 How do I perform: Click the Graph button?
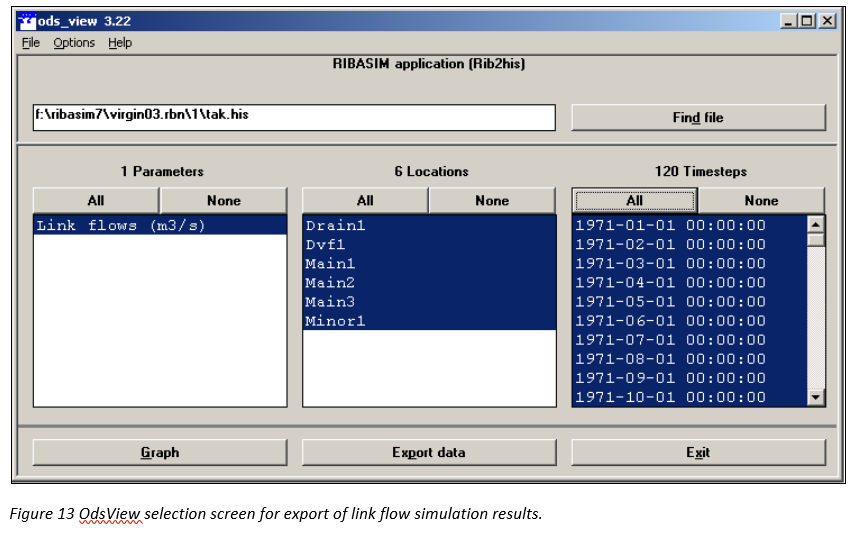(x=160, y=452)
